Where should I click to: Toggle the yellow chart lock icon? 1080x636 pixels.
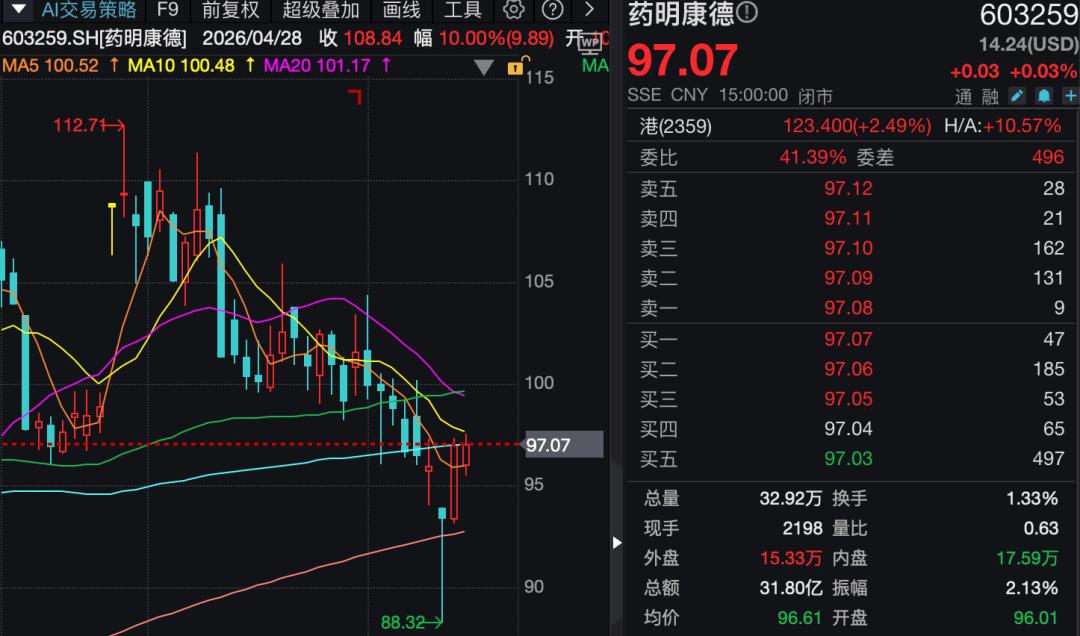click(516, 66)
